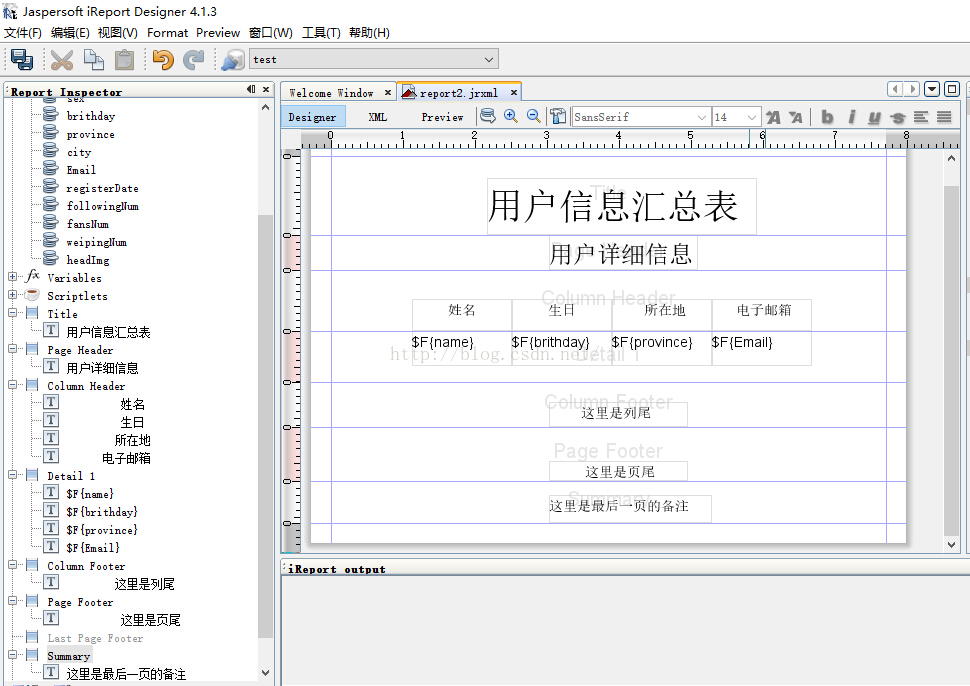970x686 pixels.
Task: Close the Report Inspector panel
Action: (266, 90)
